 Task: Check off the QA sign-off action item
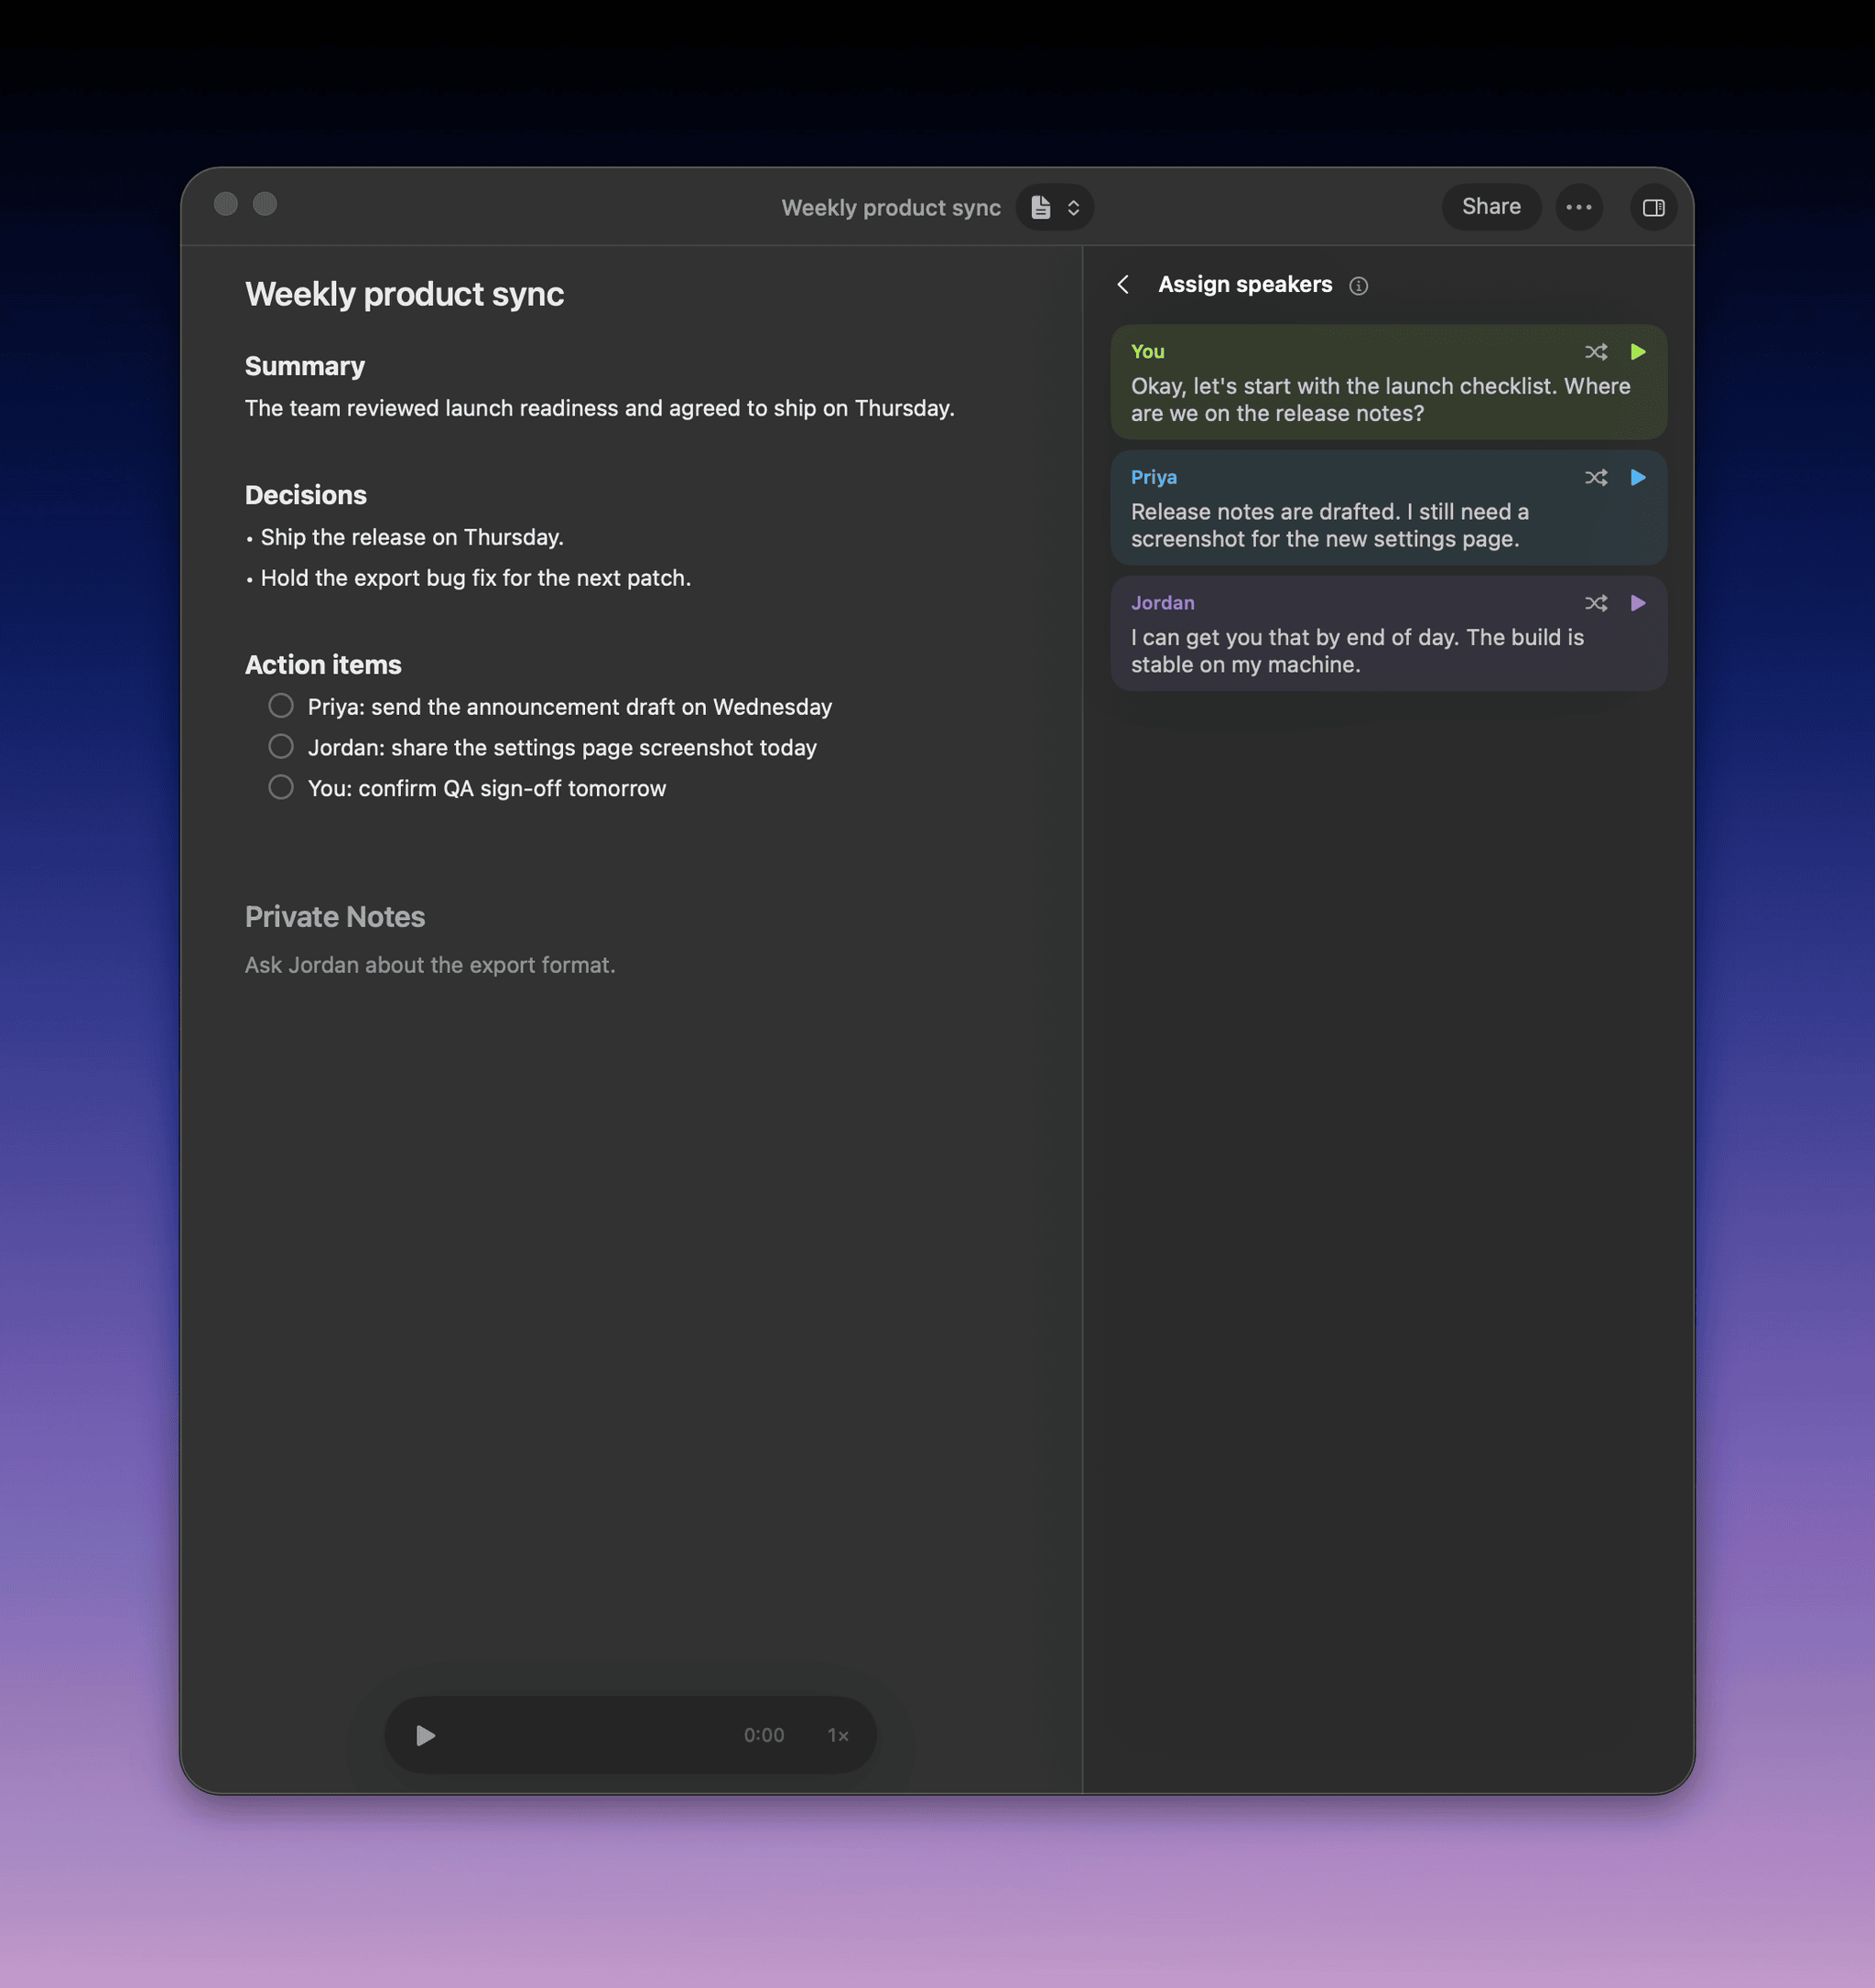(x=281, y=787)
